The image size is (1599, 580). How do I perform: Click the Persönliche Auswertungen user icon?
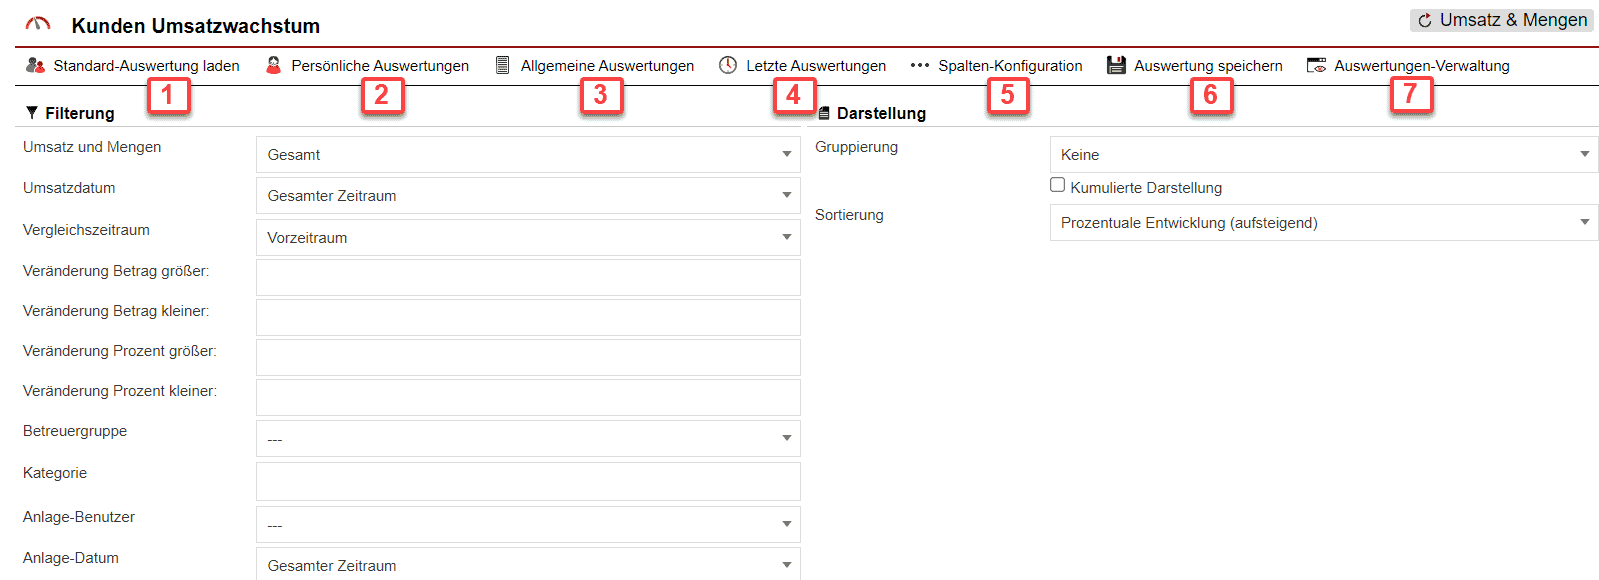pos(273,65)
